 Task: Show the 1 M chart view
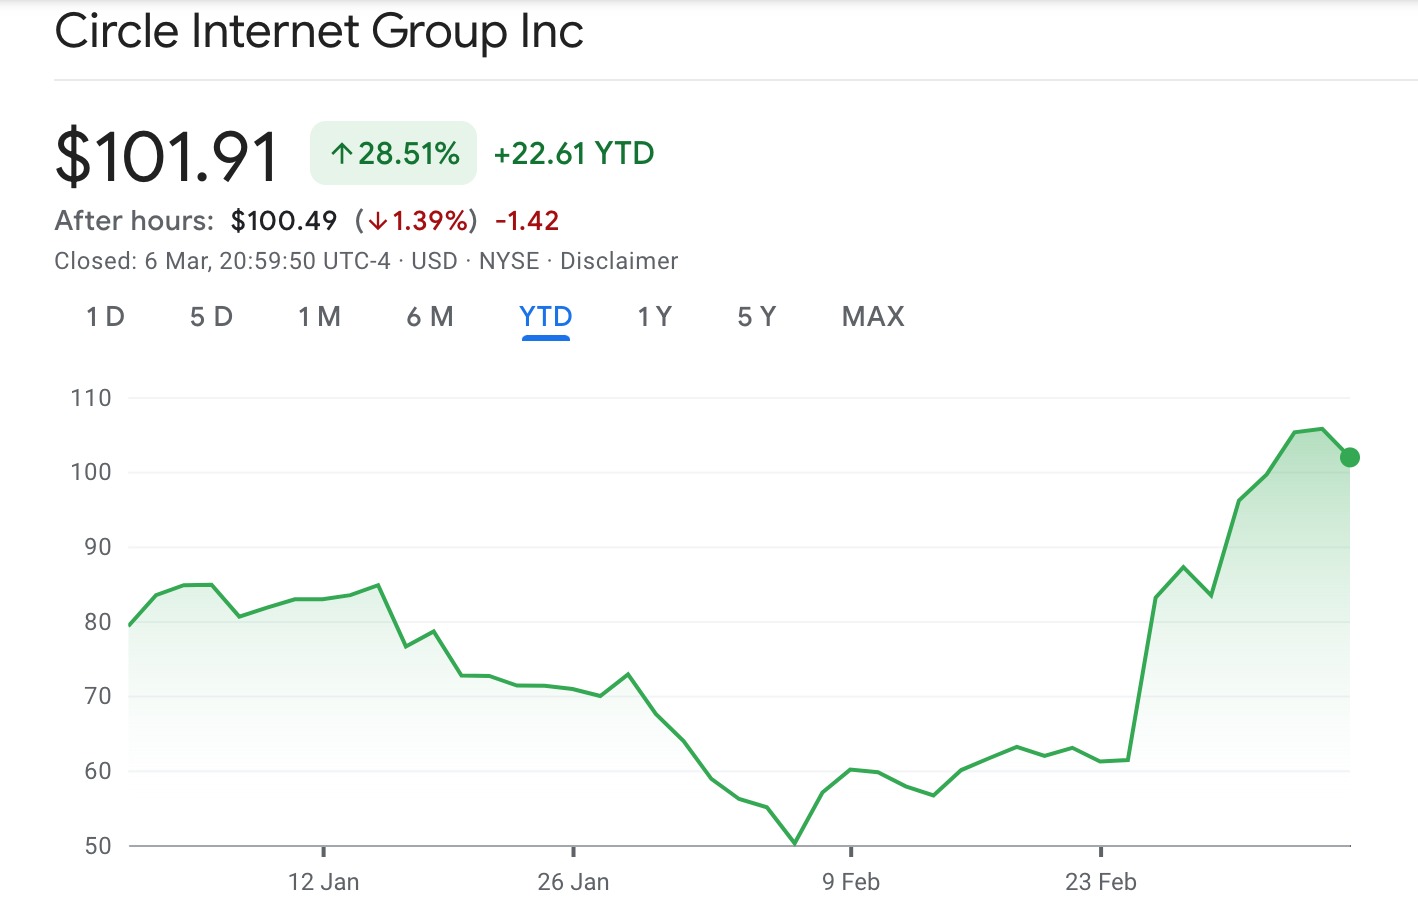pos(319,317)
